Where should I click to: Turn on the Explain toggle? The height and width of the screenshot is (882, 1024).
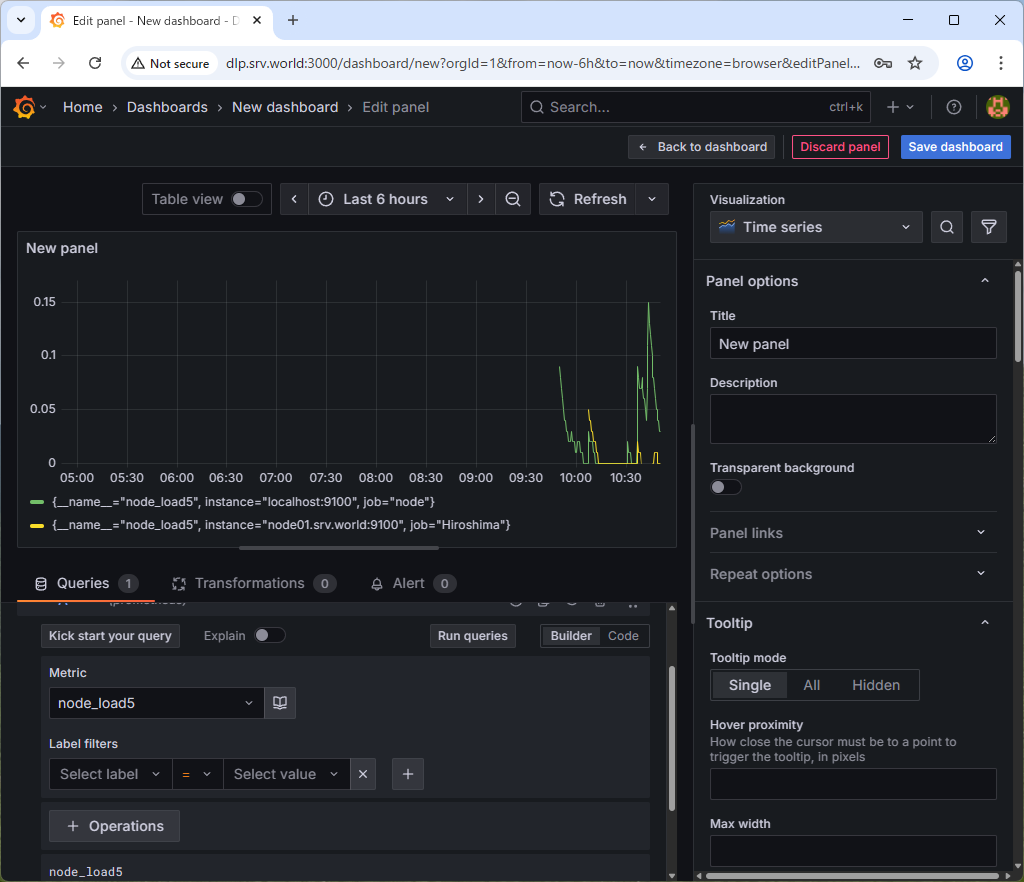point(269,635)
